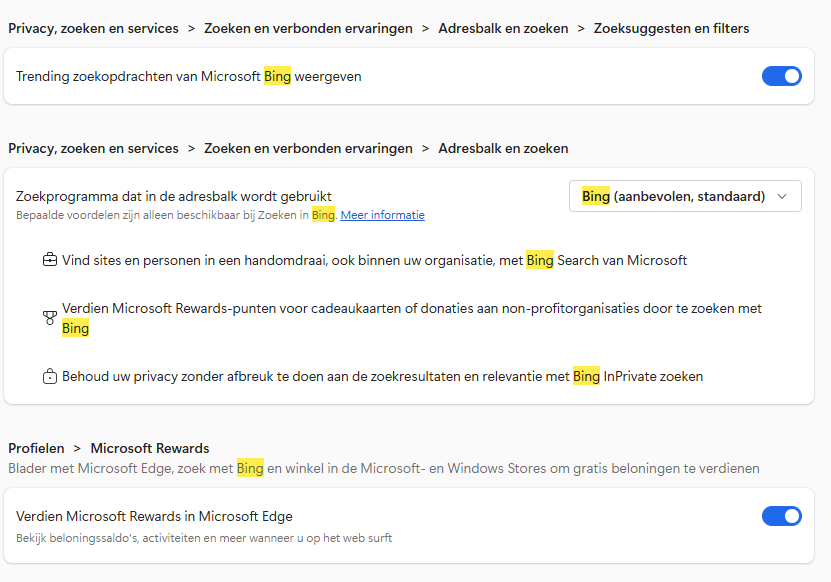The image size is (831, 582).
Task: Click 'Zoekprogramma dat in de adresbalk wordt gebruikt' label
Action: tap(174, 197)
